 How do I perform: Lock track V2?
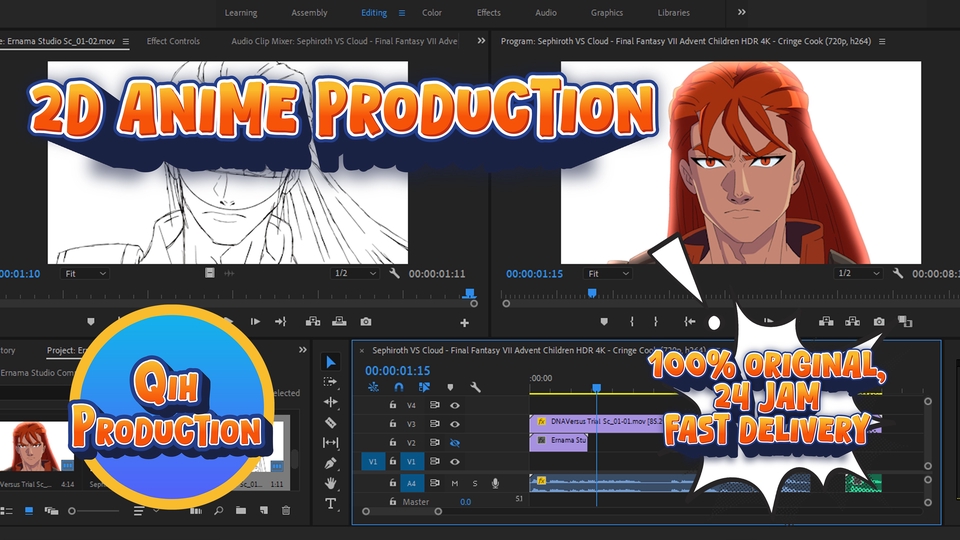[392, 442]
